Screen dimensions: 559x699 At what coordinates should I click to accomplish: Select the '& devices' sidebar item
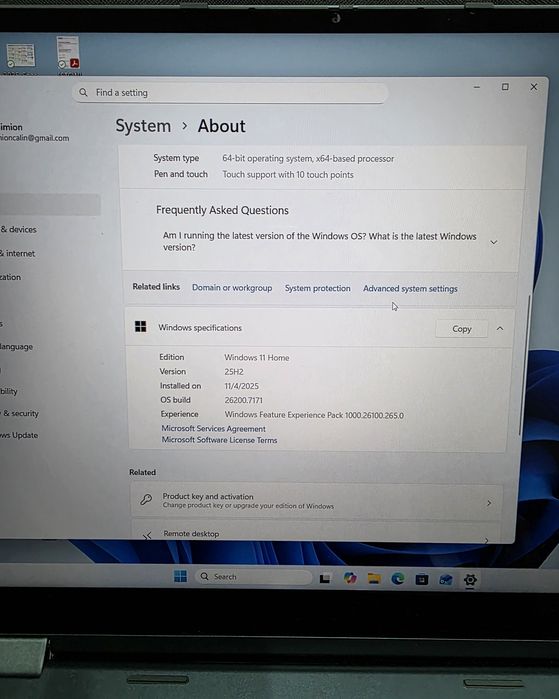[x=19, y=230]
